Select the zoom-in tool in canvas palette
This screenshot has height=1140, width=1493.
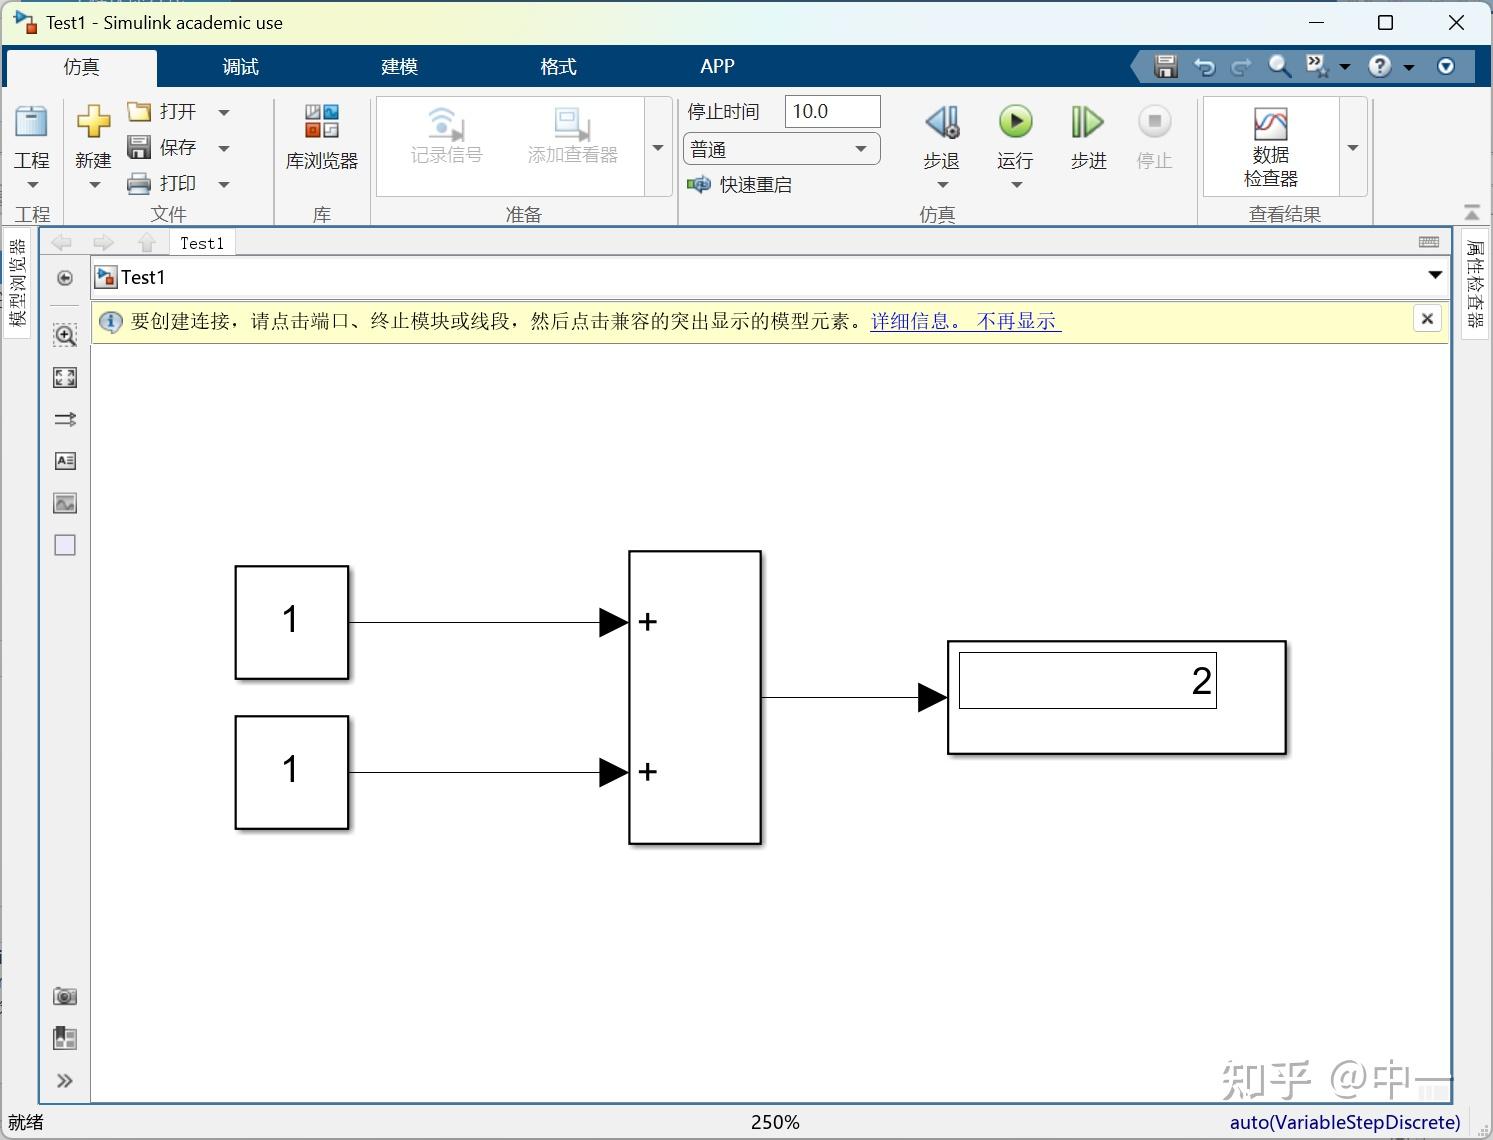pyautogui.click(x=65, y=335)
